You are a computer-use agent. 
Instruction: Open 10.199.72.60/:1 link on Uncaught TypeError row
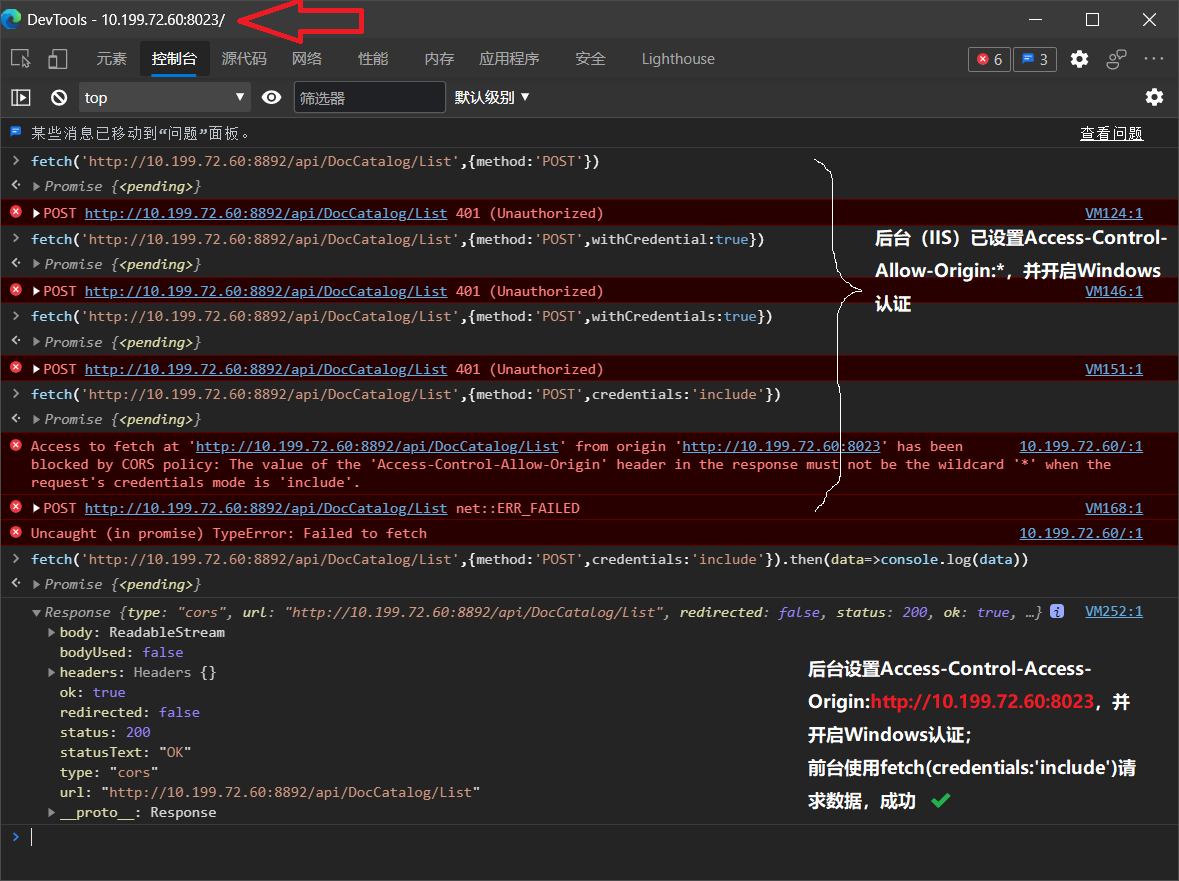tap(1080, 533)
